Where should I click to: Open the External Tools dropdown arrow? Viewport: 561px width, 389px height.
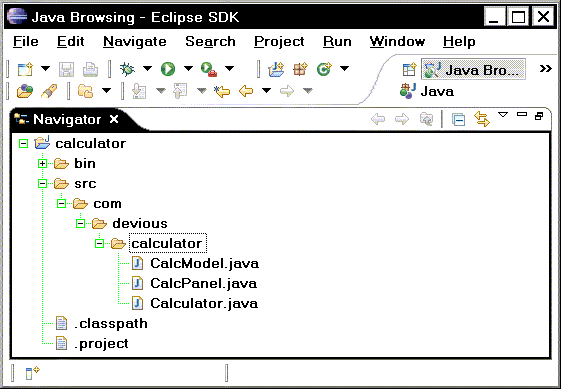click(229, 68)
